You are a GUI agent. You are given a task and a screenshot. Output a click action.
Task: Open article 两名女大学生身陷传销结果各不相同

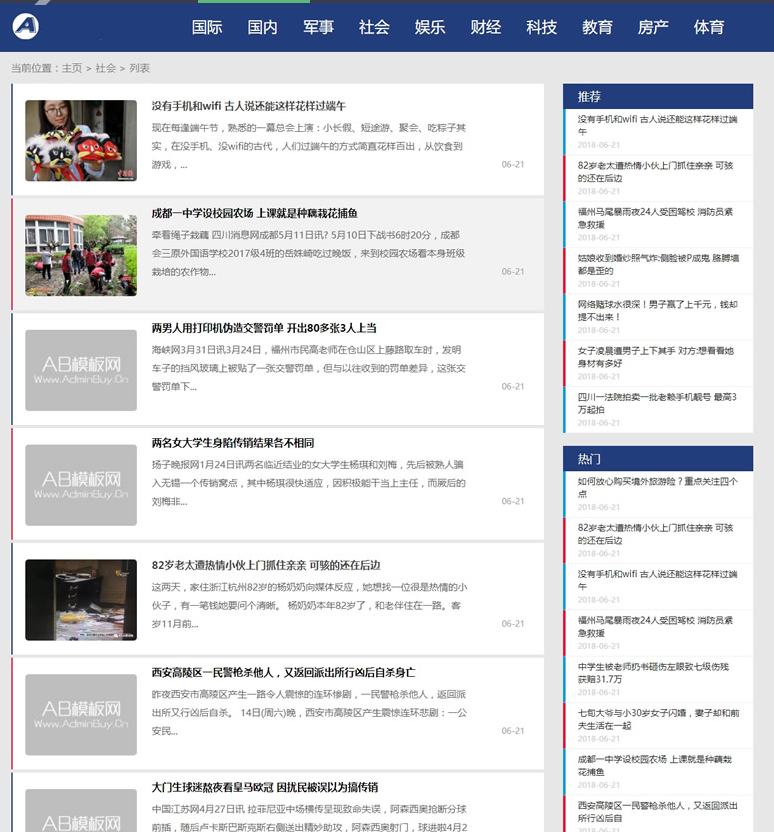(232, 443)
